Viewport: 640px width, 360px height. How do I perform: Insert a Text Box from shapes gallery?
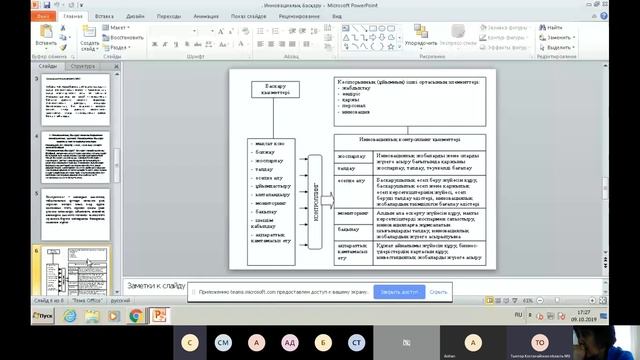tap(346, 28)
